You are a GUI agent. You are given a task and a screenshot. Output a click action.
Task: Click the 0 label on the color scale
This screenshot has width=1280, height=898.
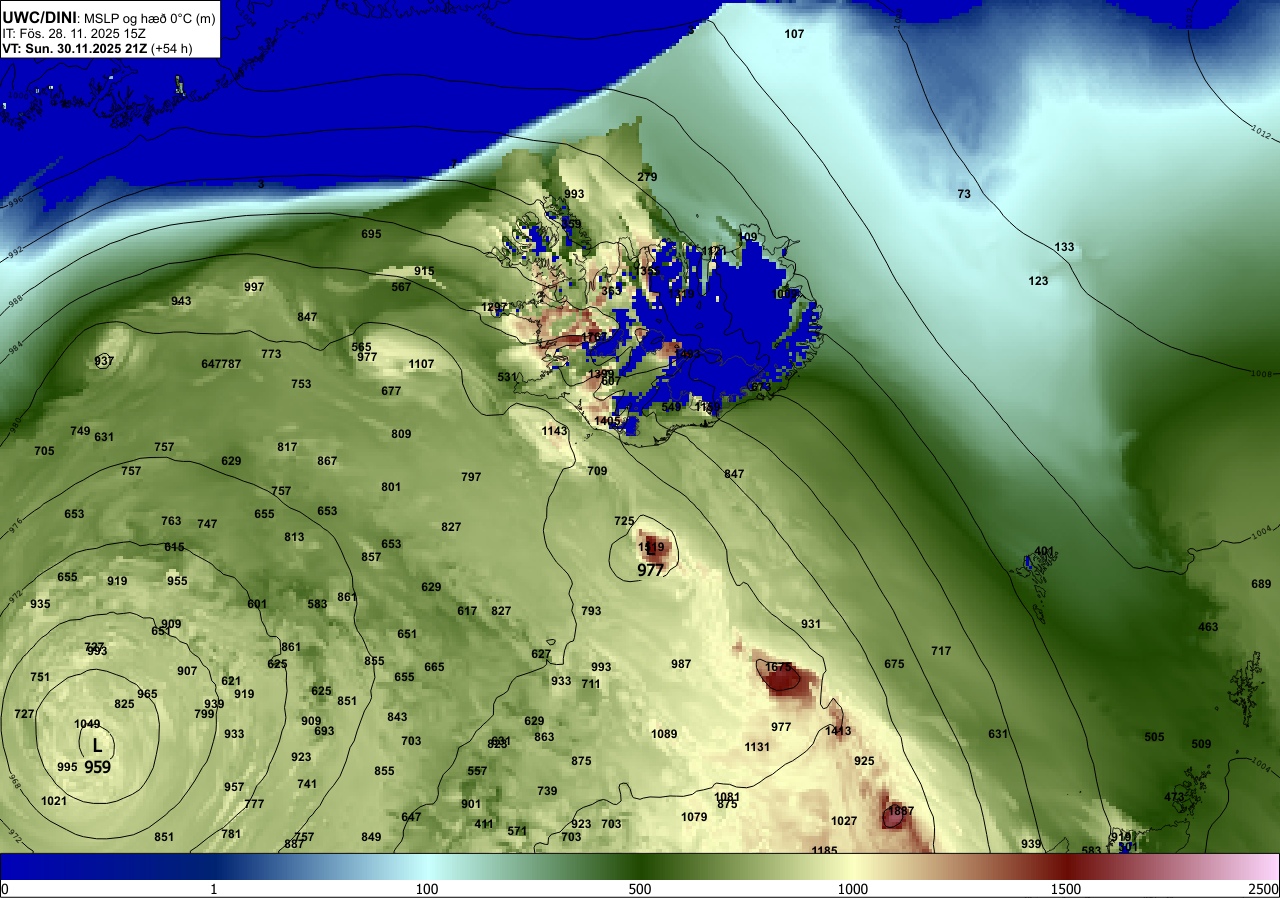[5, 889]
